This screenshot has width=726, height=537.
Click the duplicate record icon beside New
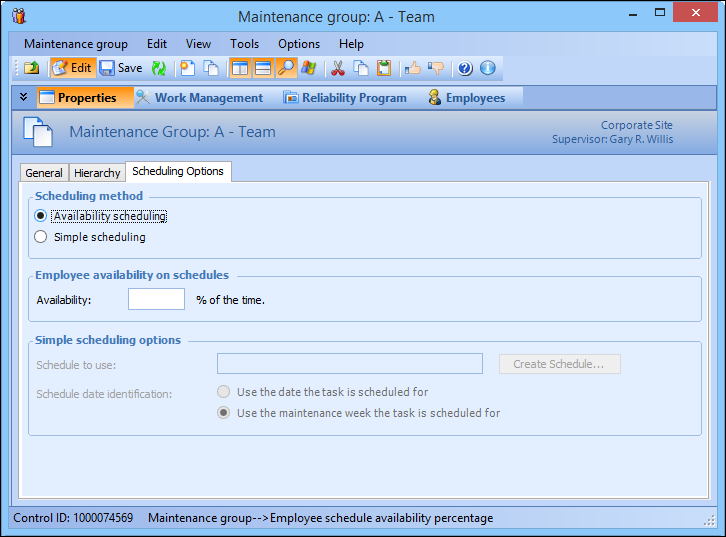[x=211, y=68]
